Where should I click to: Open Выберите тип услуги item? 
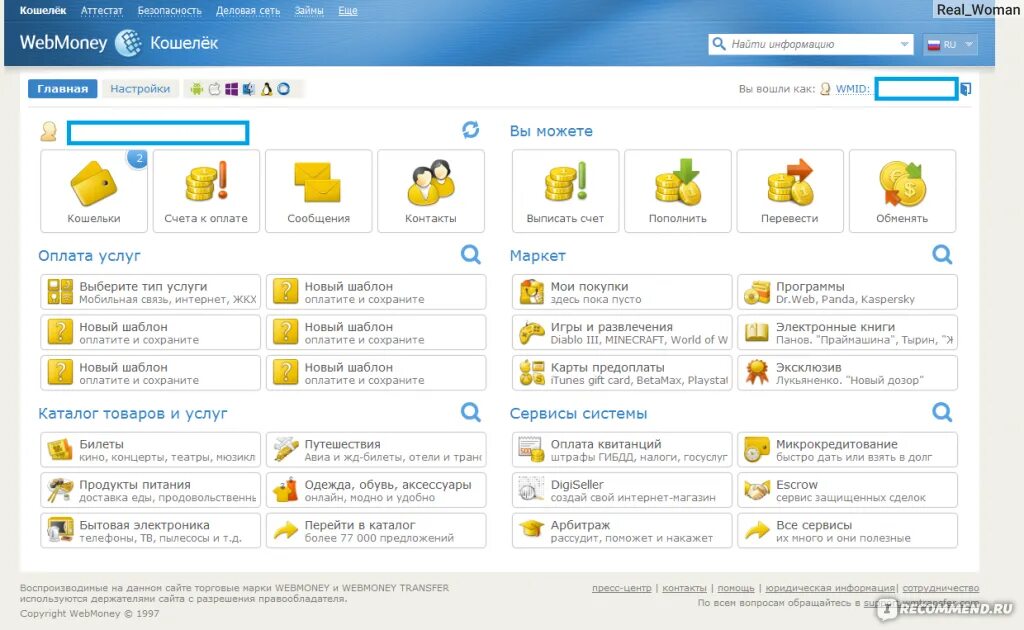coord(150,292)
